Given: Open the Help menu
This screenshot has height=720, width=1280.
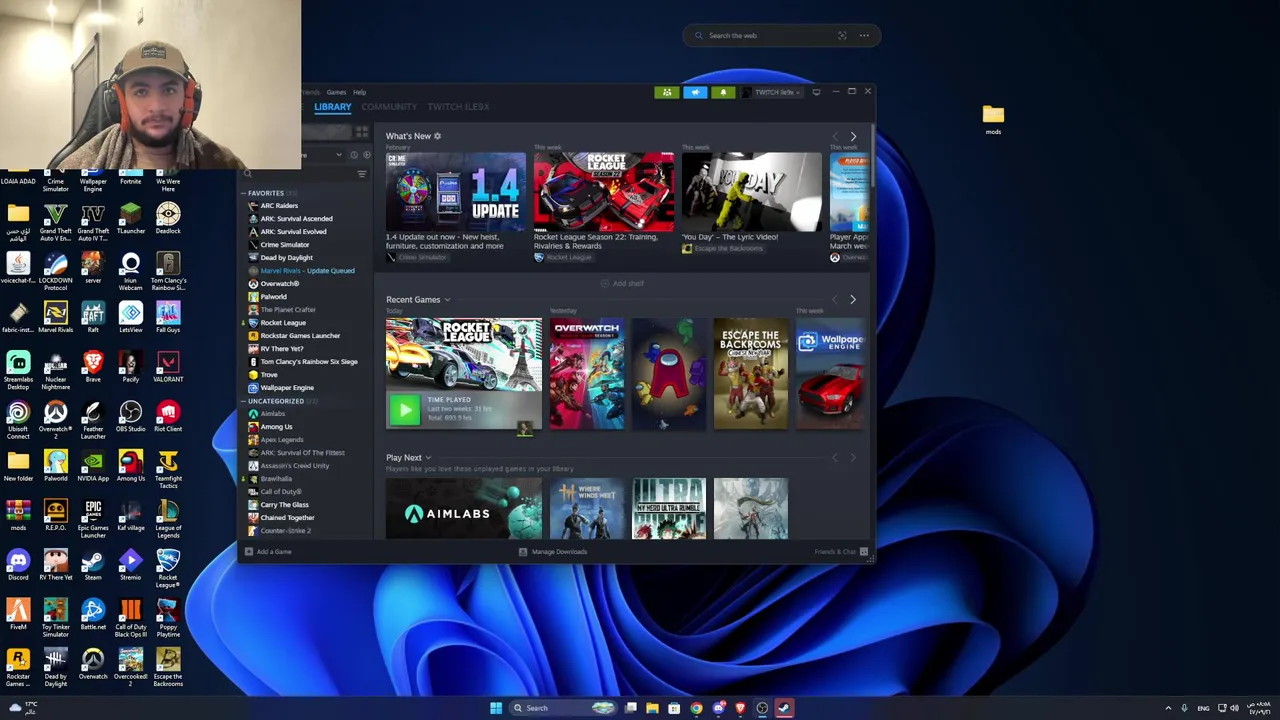Looking at the screenshot, I should tap(359, 92).
